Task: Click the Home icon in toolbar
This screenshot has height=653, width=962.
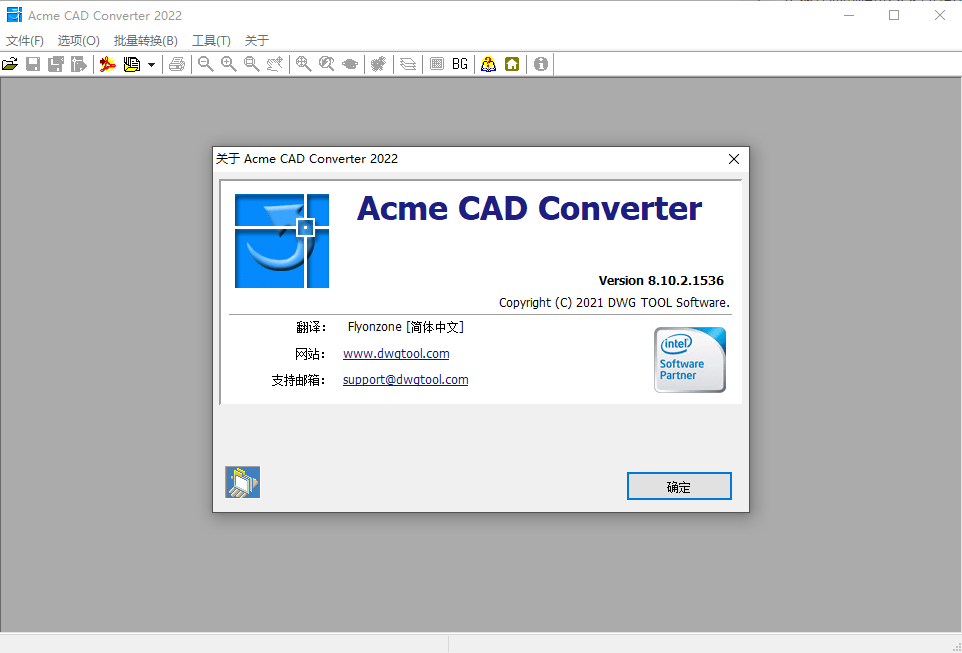Action: (512, 64)
